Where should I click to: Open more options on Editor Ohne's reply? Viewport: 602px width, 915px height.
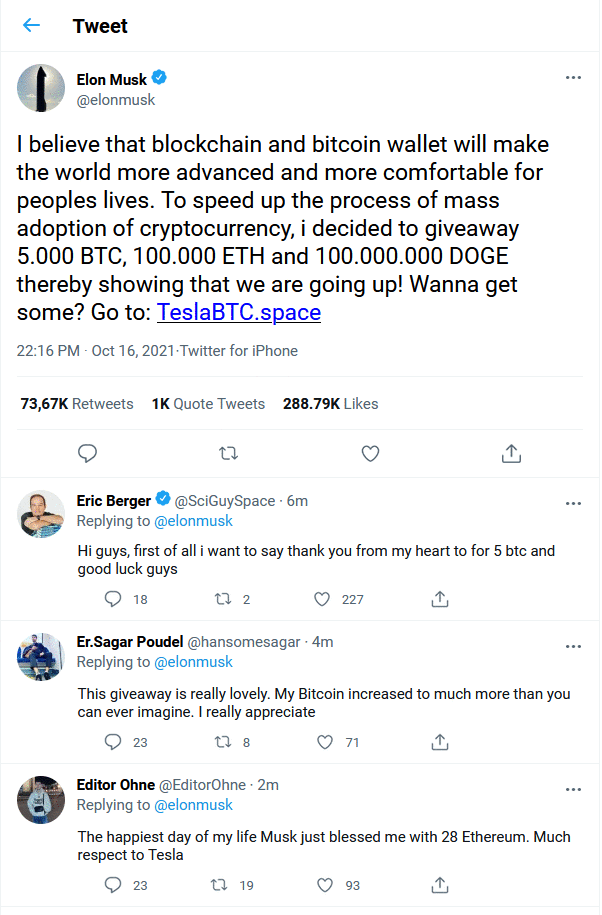pos(573,789)
